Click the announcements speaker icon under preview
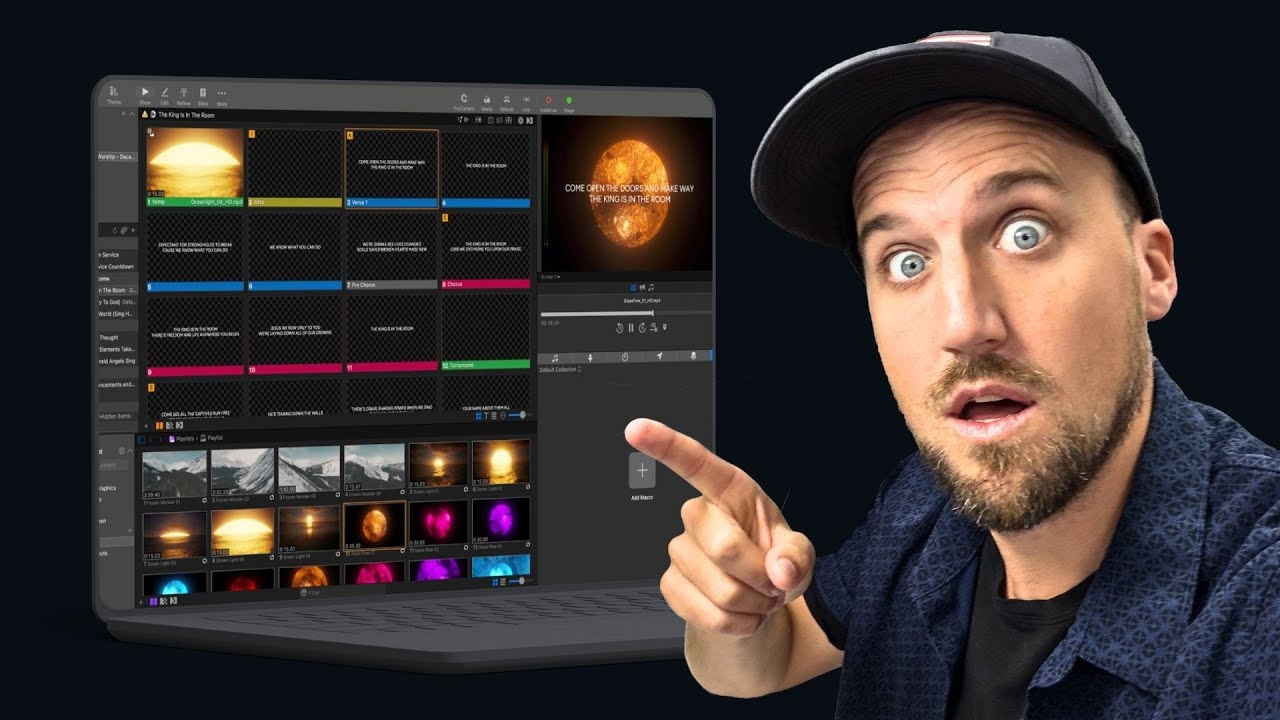The width and height of the screenshot is (1280, 720). coord(640,288)
